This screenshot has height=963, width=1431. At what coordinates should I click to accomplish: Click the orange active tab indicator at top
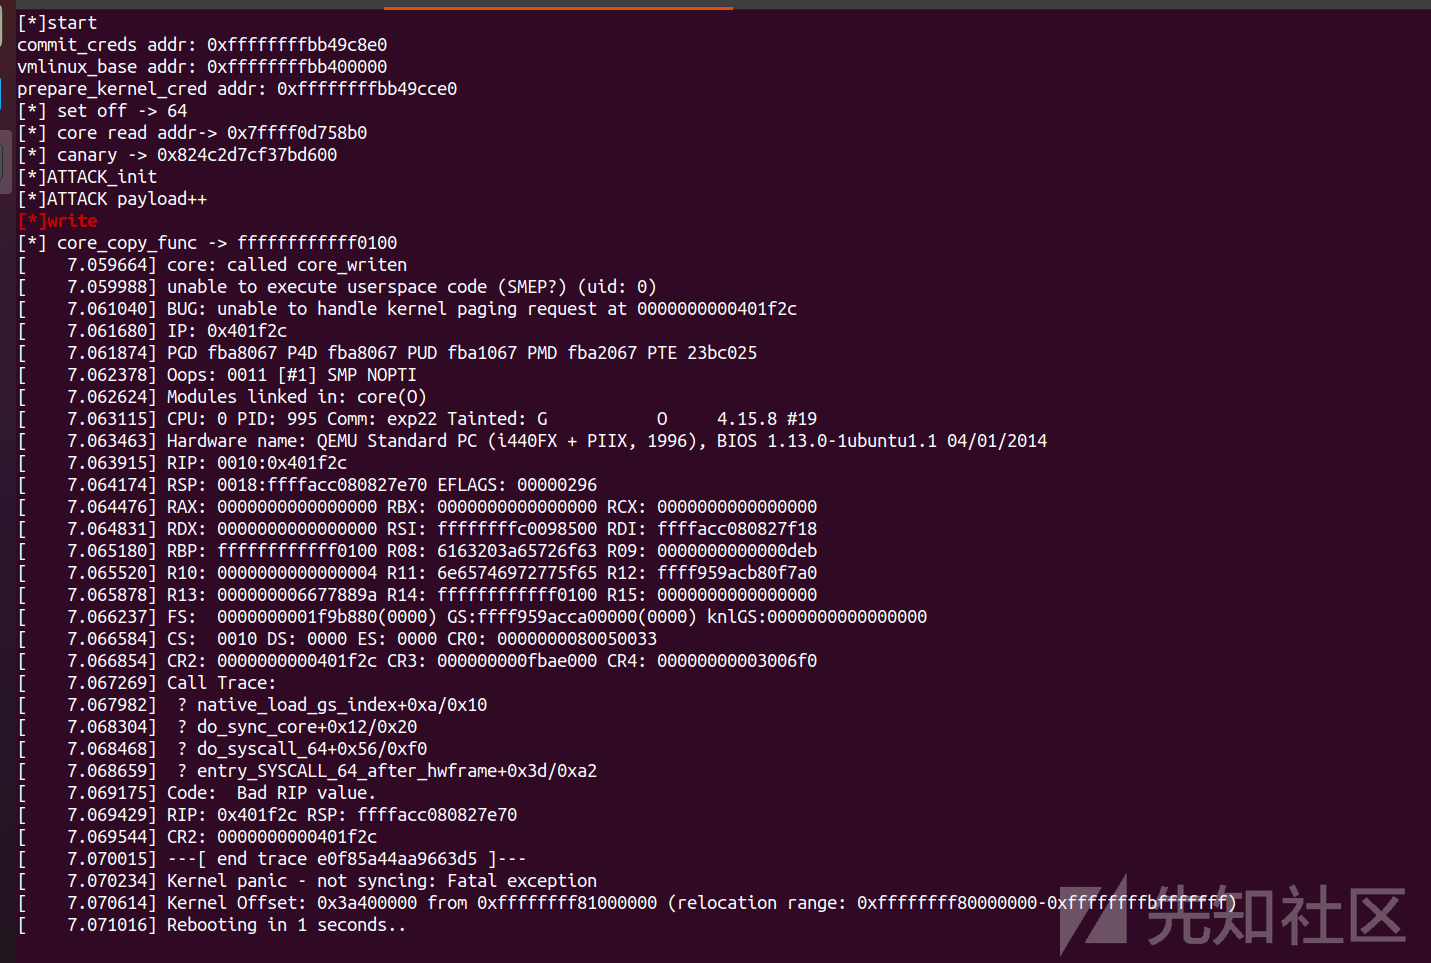[558, 8]
